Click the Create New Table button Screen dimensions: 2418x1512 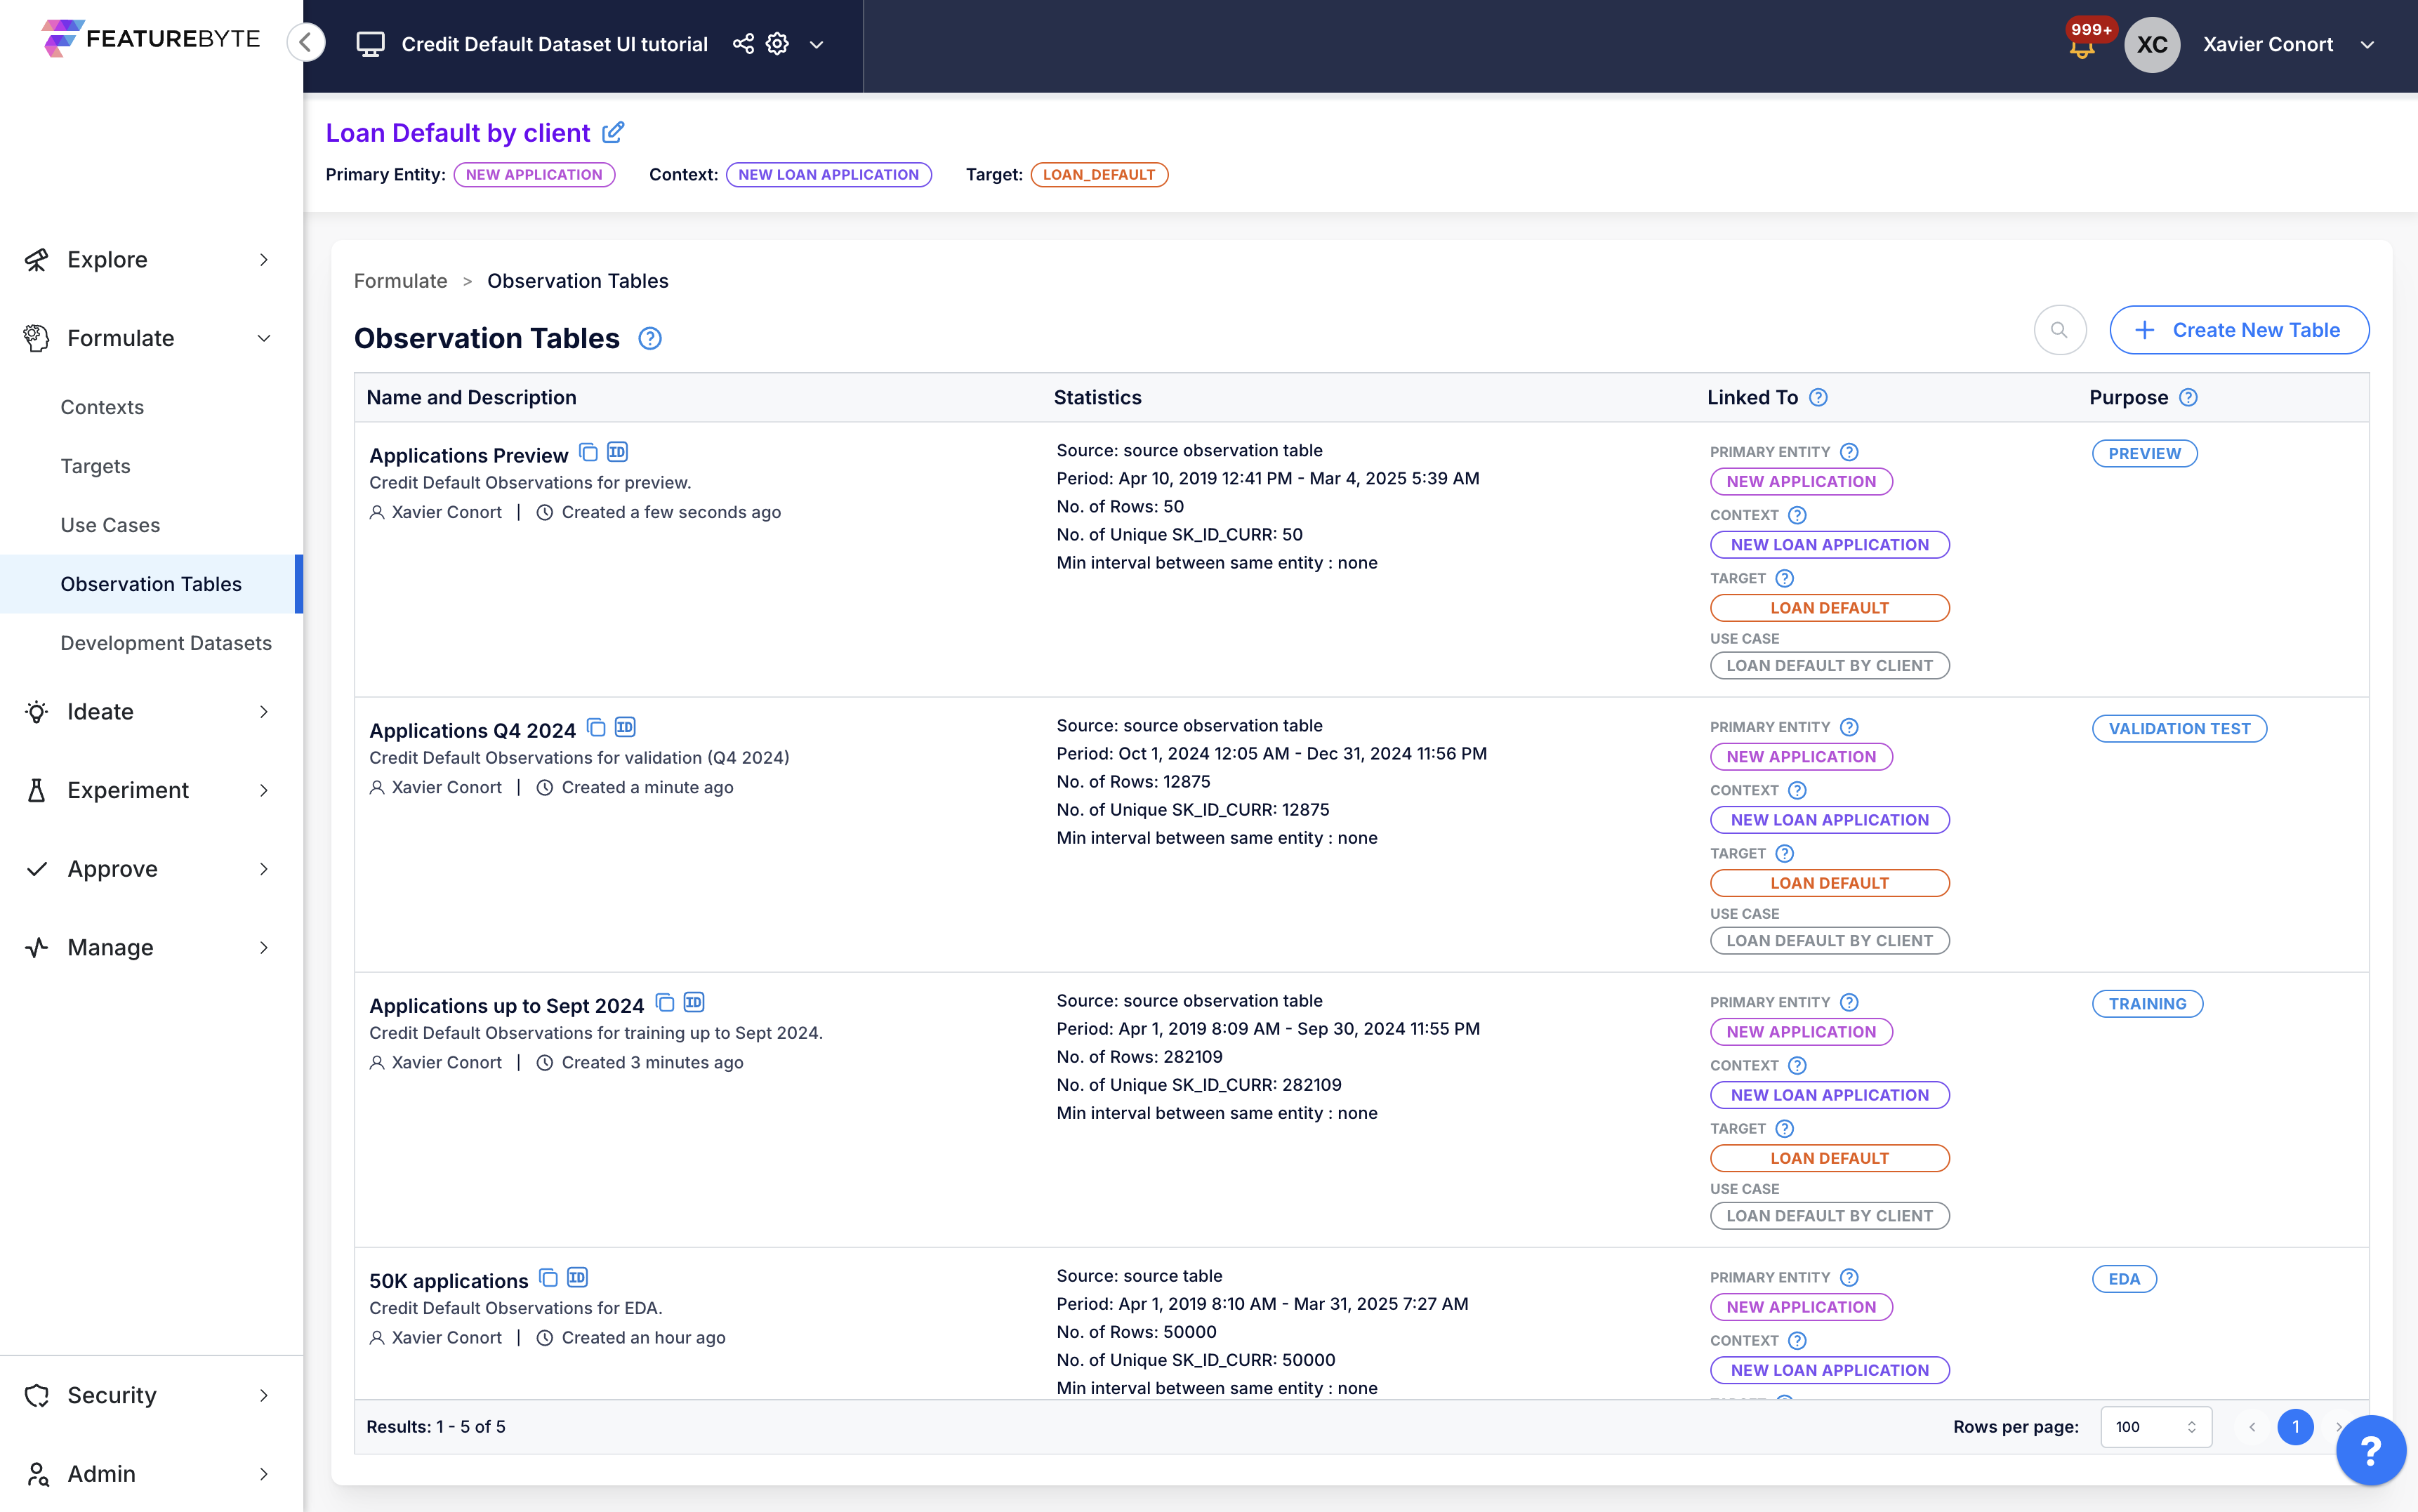tap(2238, 330)
